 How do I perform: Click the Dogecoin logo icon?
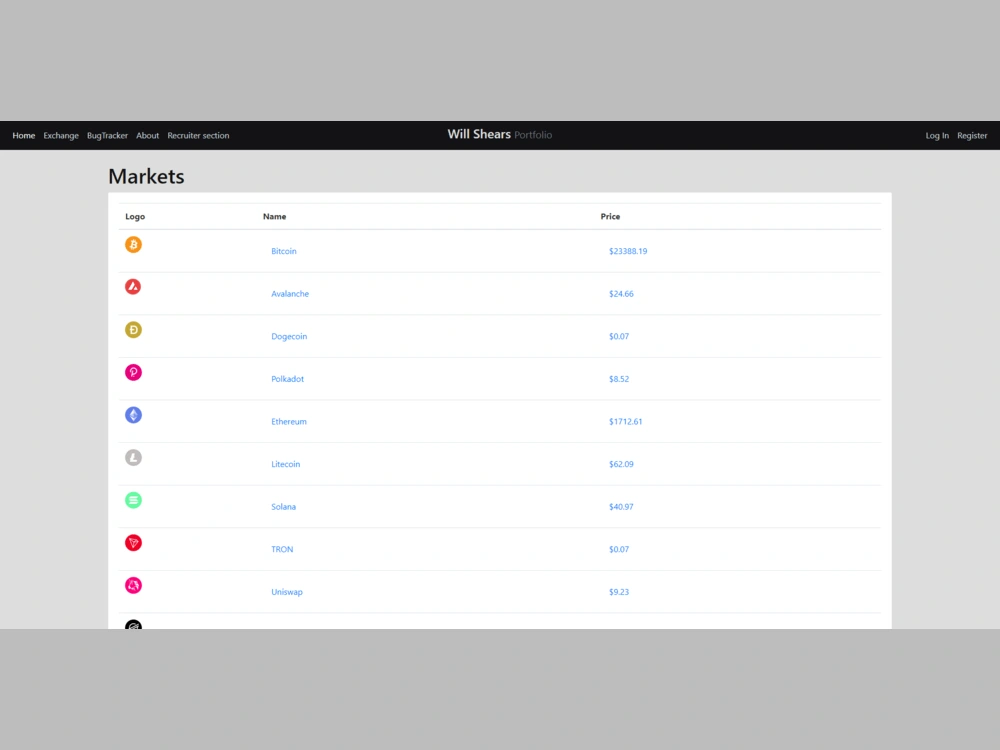[x=133, y=329]
